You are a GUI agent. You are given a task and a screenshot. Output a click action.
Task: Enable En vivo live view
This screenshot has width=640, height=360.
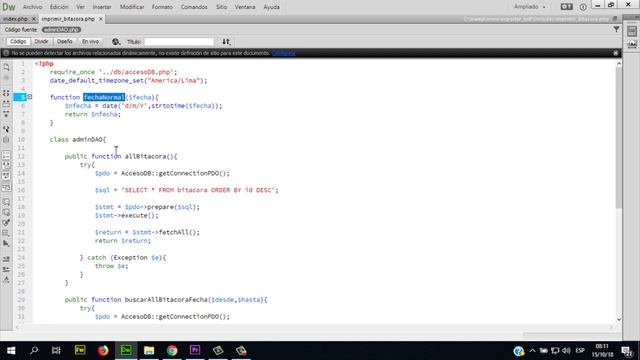coord(91,42)
